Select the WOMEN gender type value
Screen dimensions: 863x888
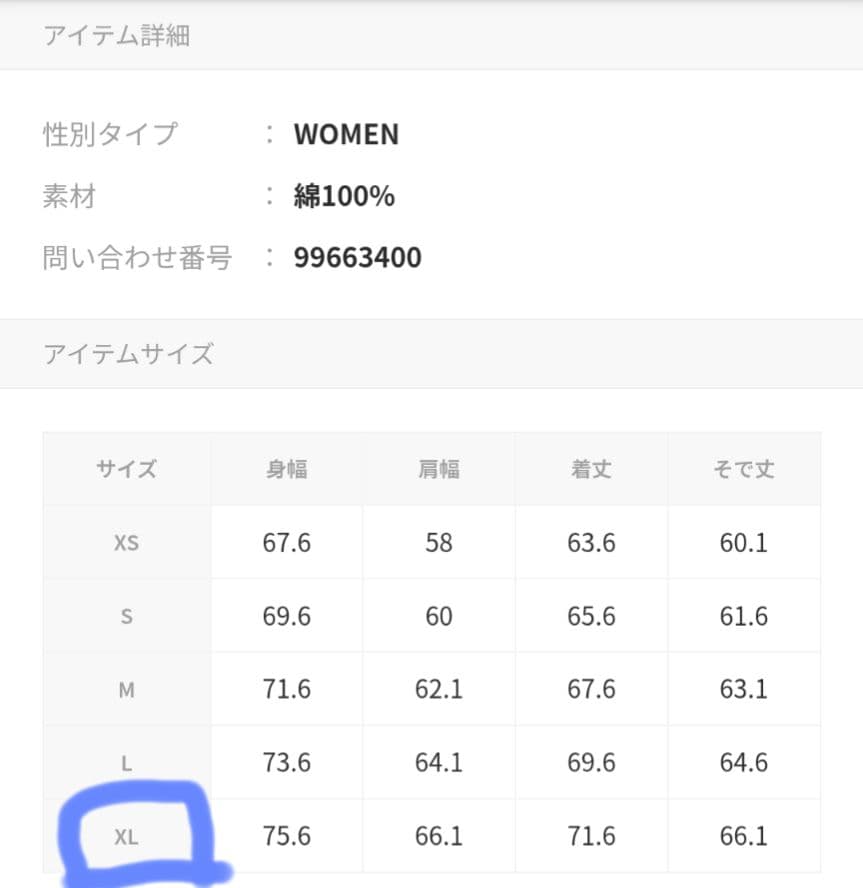pyautogui.click(x=346, y=134)
